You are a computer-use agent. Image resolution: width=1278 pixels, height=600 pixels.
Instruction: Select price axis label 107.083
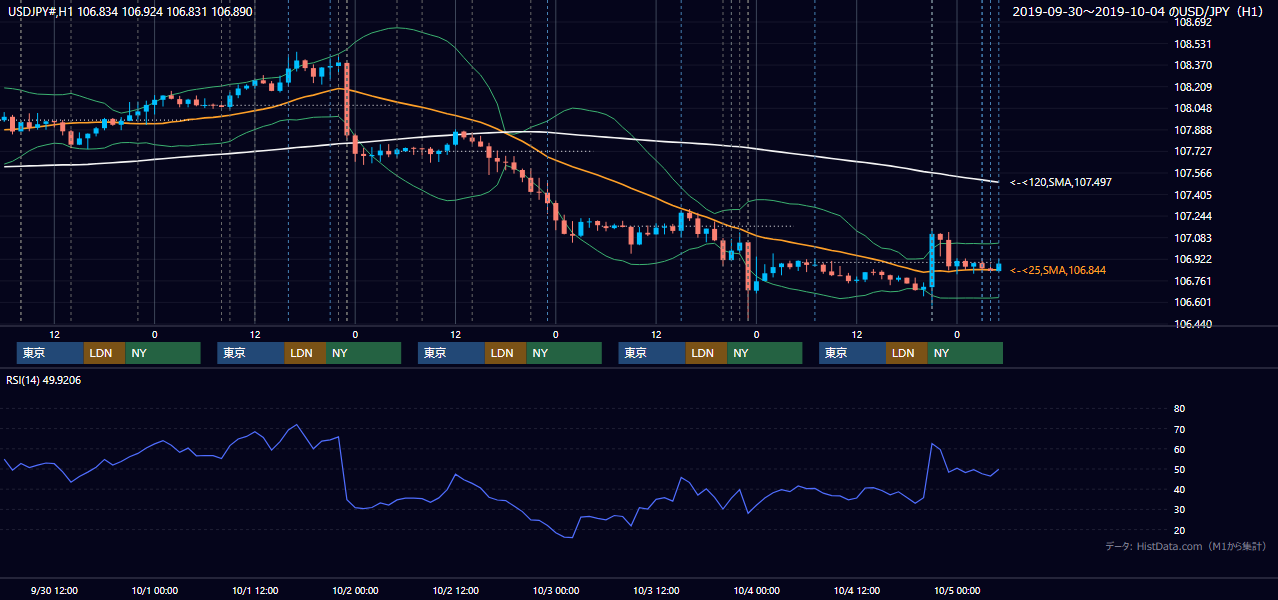(x=1193, y=238)
